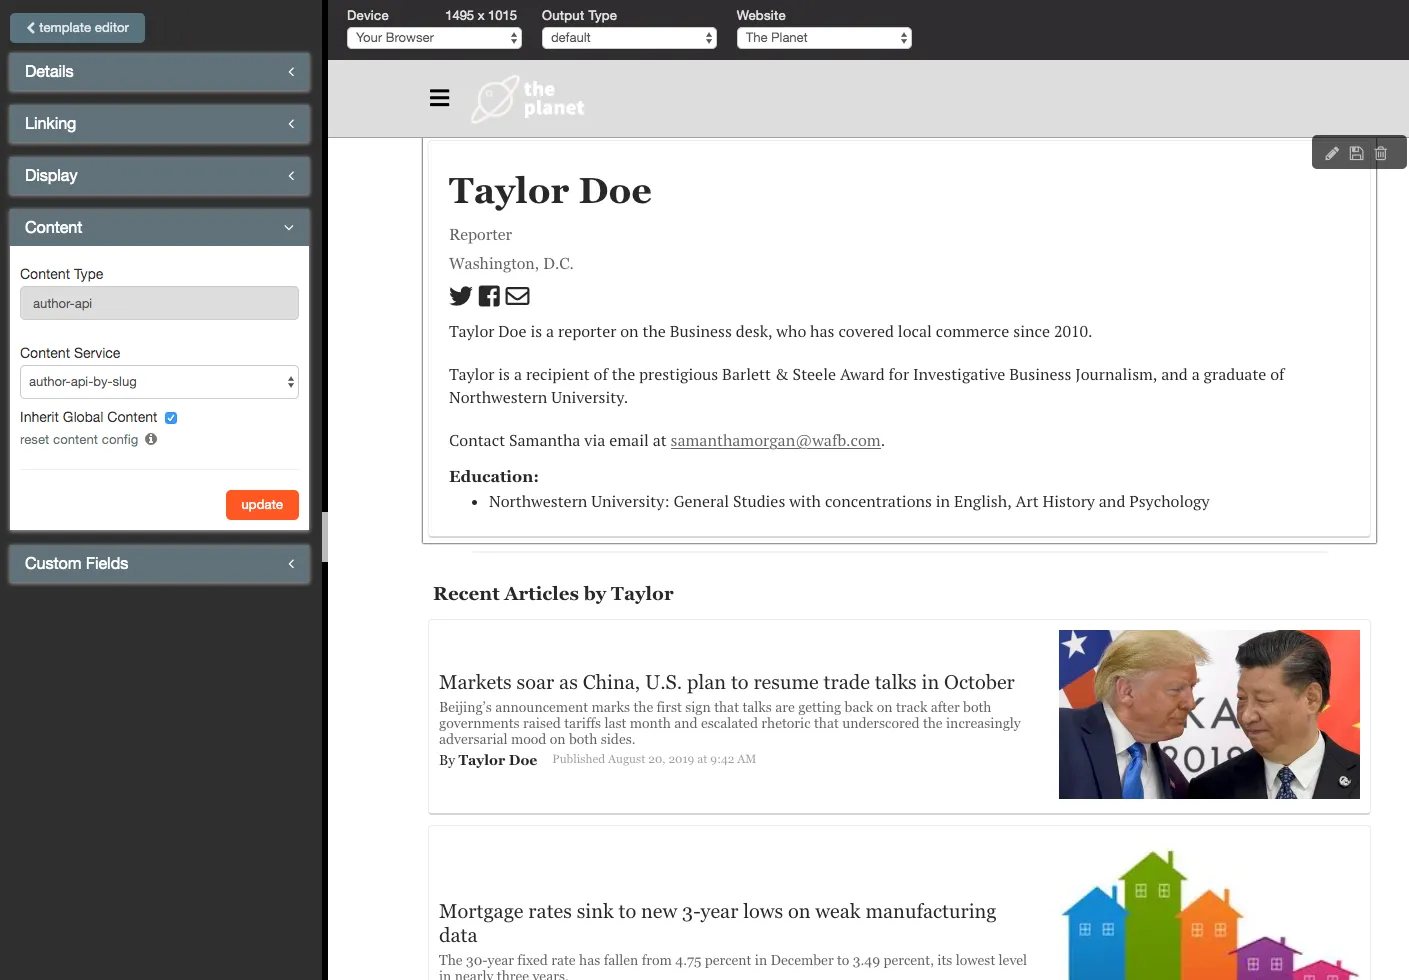Click The Planet logo
This screenshot has width=1409, height=980.
(528, 99)
